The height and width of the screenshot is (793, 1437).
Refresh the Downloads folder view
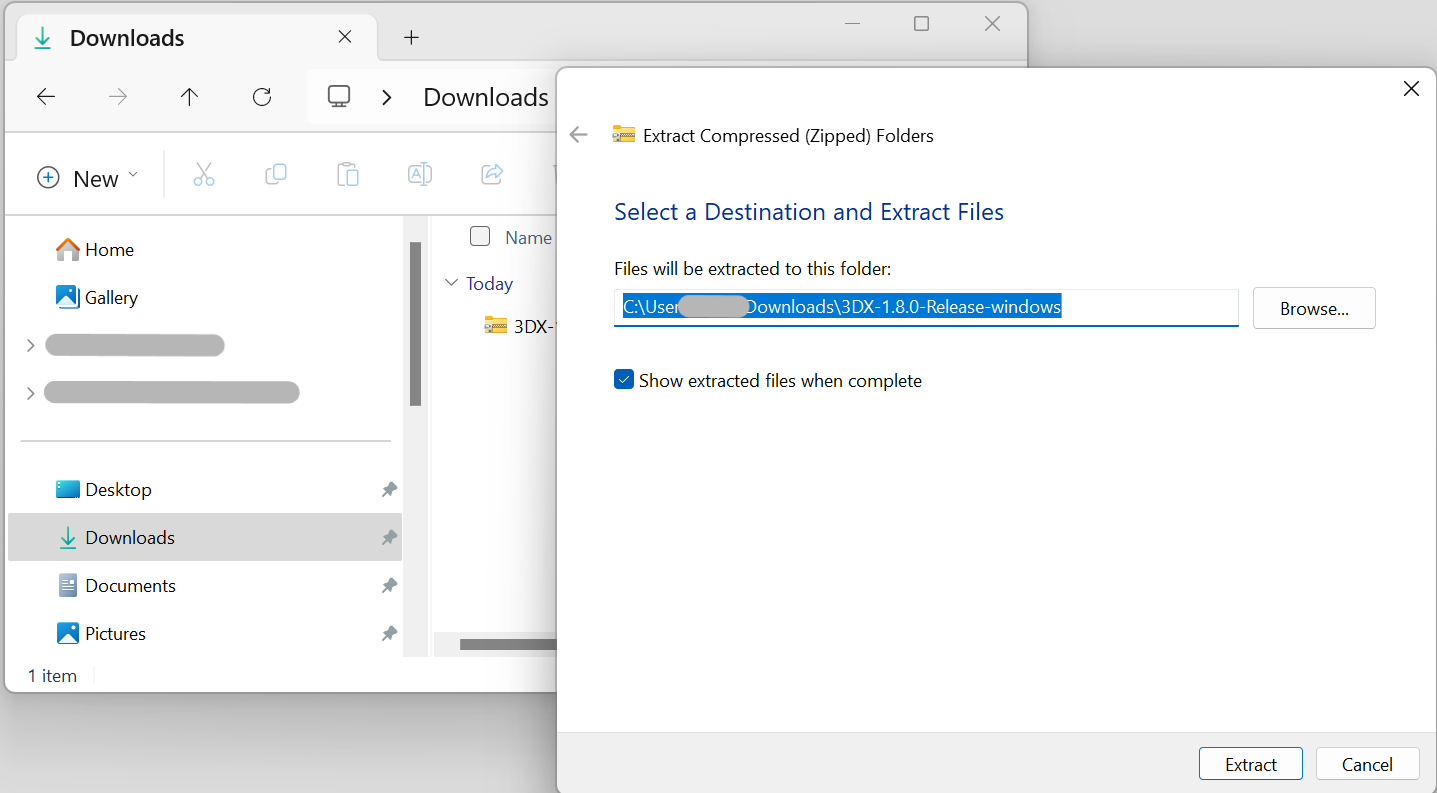261,96
